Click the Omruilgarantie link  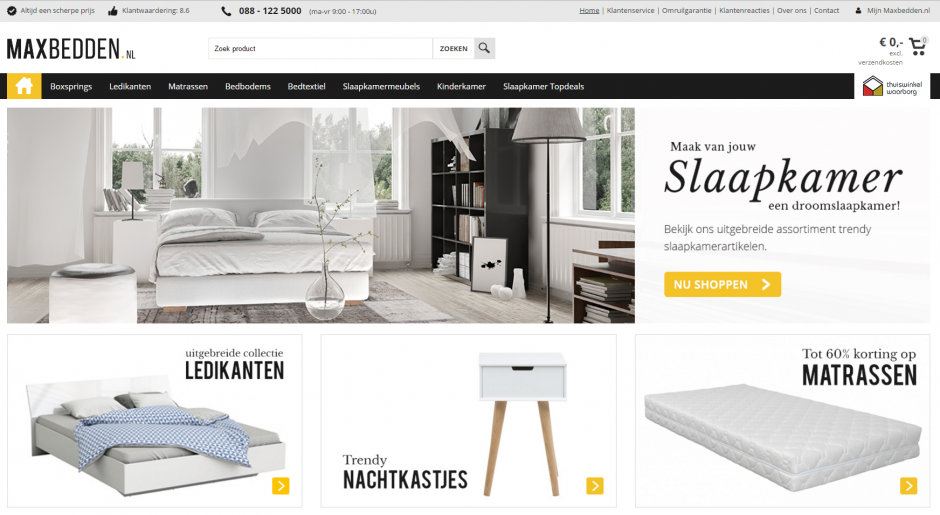686,11
